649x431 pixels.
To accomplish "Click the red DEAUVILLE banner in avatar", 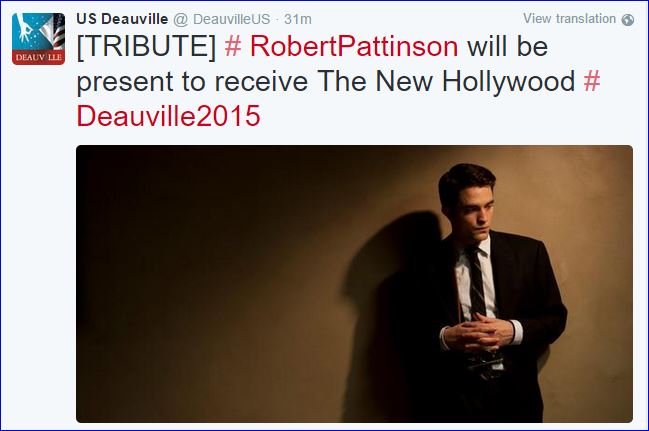I will [38, 57].
